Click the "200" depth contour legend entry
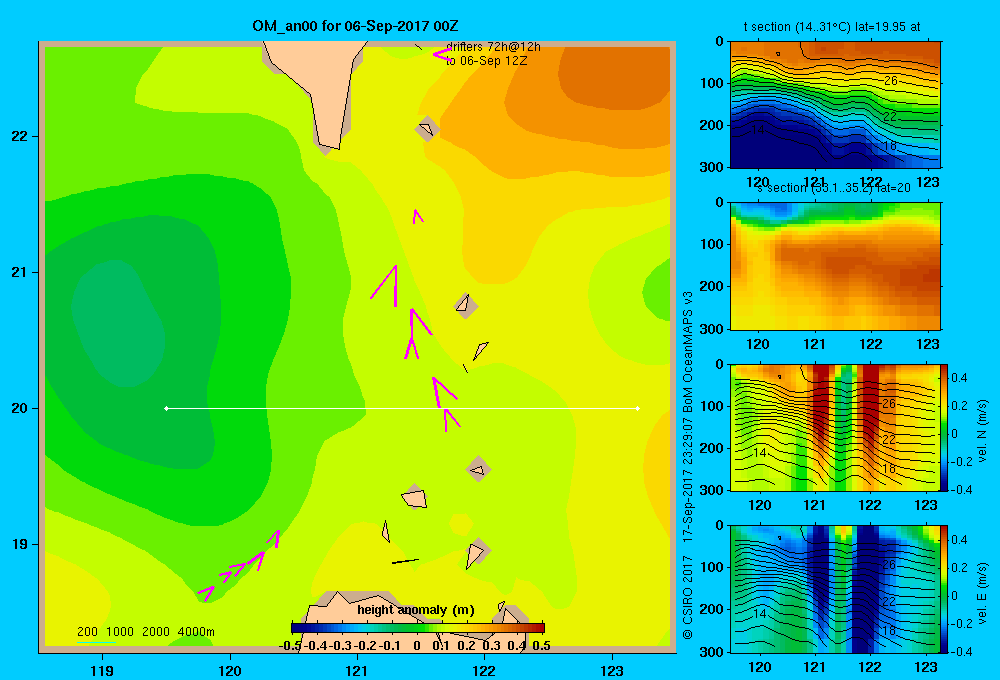Screen dimensions: 1000x680 click(x=87, y=632)
